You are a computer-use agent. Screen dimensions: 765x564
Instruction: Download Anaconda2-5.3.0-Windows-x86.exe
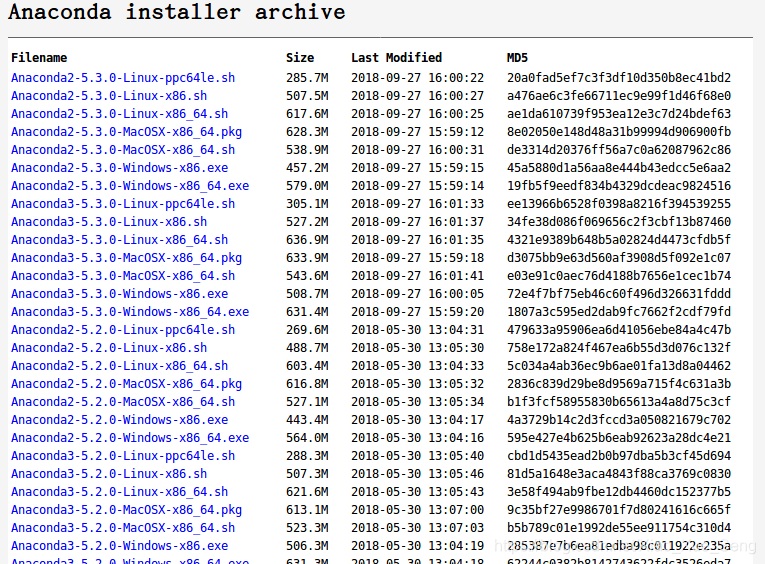pyautogui.click(x=120, y=168)
